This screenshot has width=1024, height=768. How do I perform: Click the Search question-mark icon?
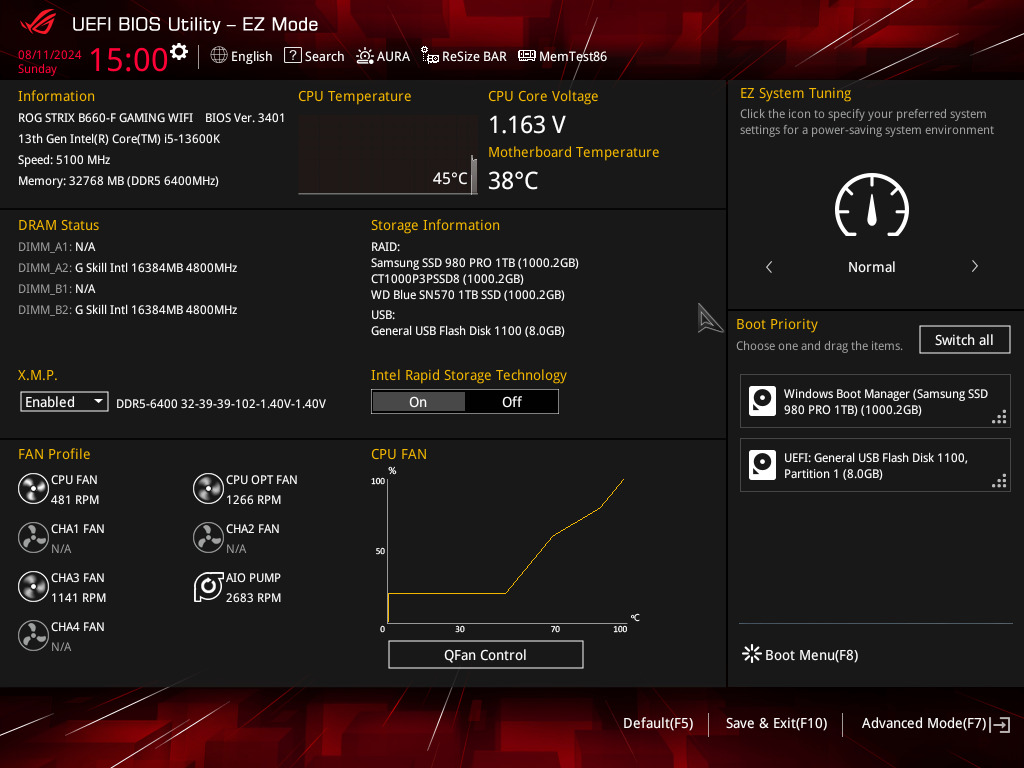pyautogui.click(x=293, y=56)
